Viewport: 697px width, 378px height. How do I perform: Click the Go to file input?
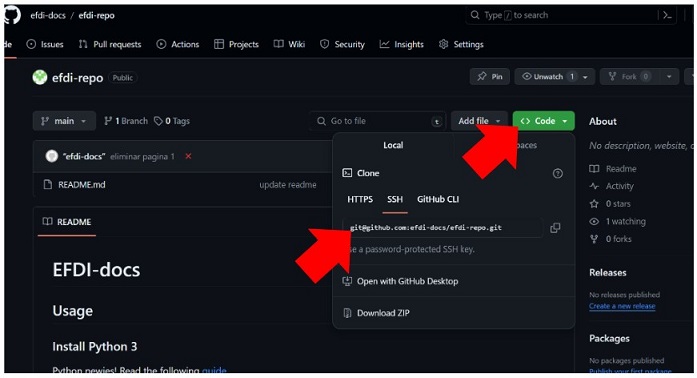pos(377,121)
